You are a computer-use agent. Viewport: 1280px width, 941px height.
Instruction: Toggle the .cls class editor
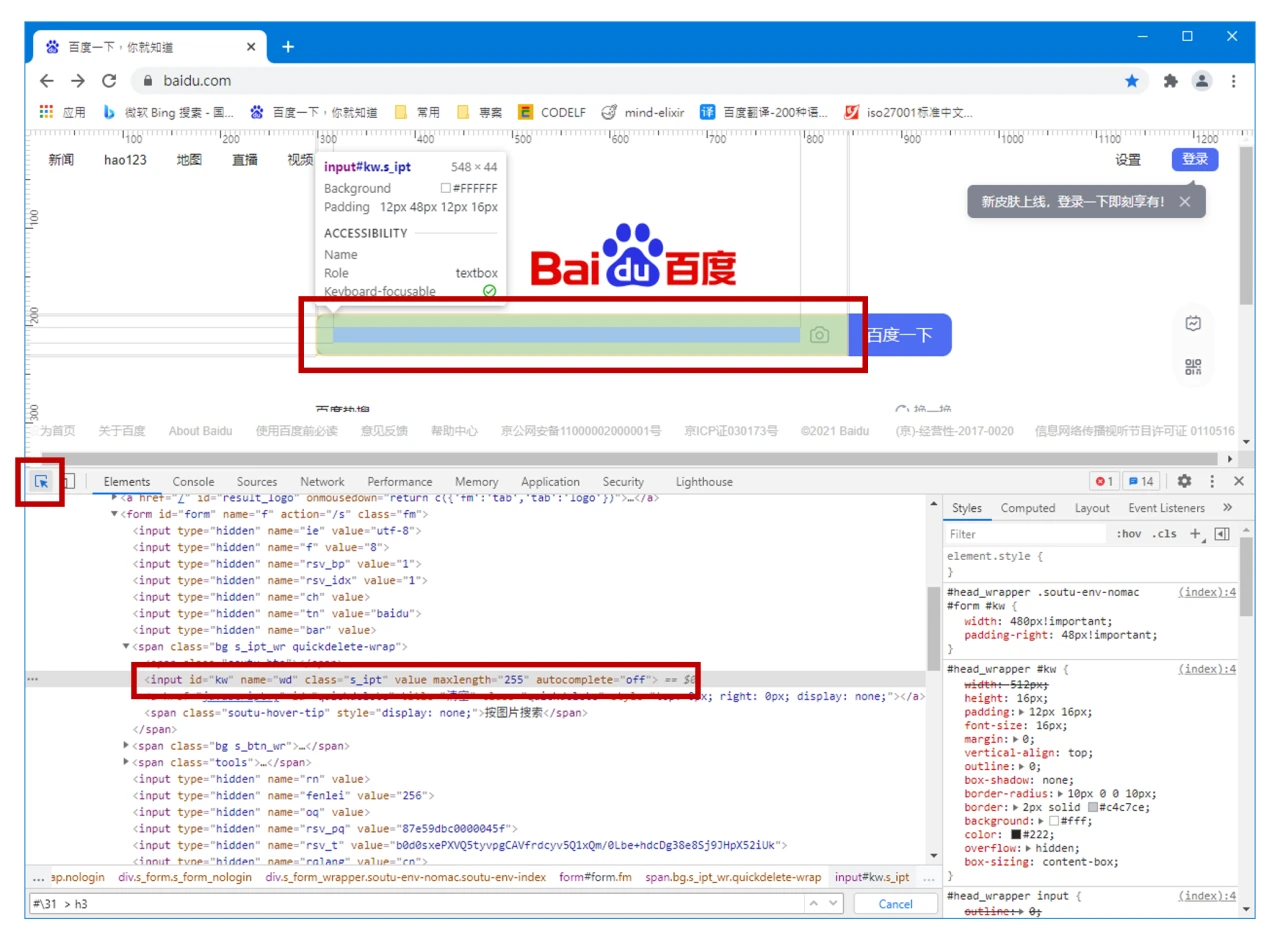[x=1164, y=535]
